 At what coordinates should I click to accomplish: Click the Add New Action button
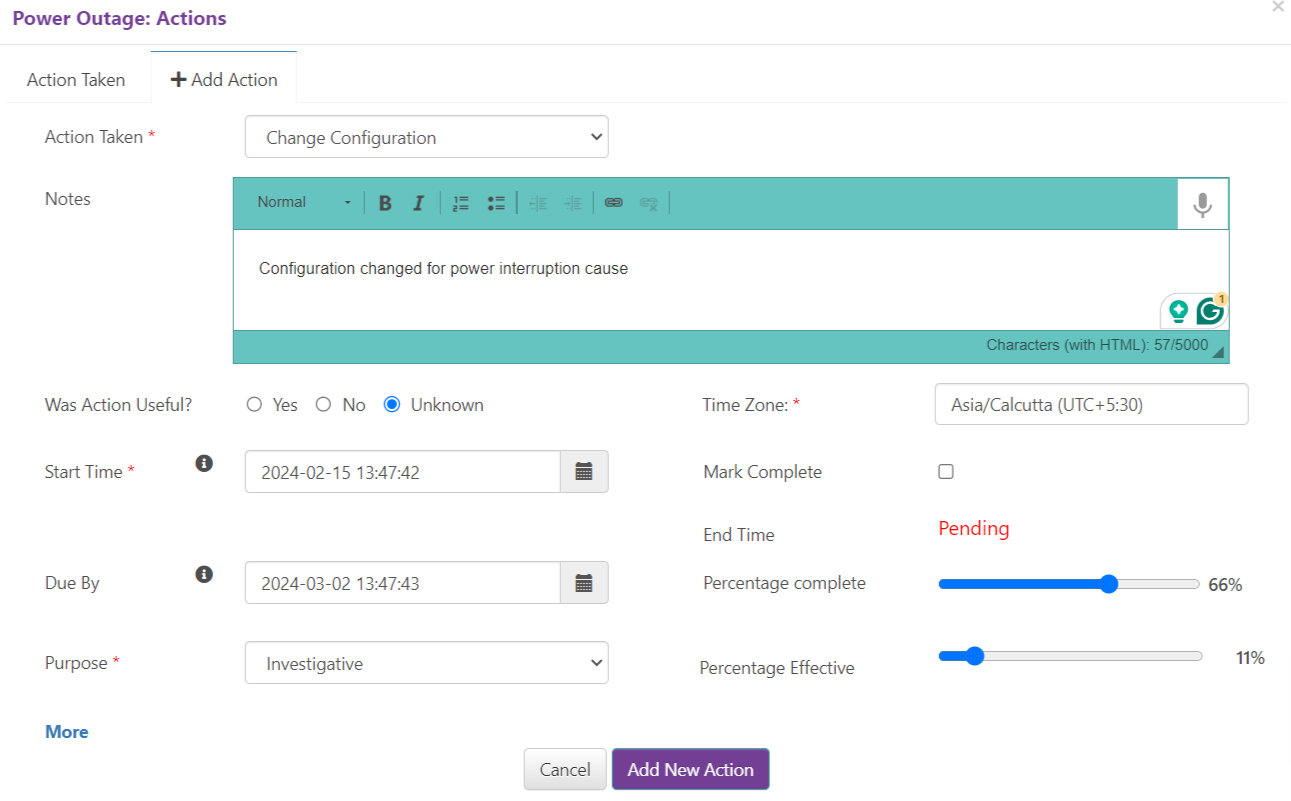690,769
